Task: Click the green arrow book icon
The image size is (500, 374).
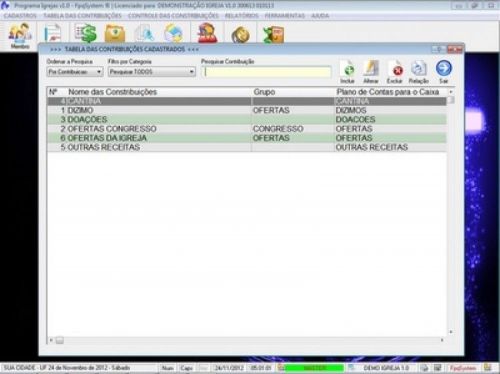Action: point(273,35)
